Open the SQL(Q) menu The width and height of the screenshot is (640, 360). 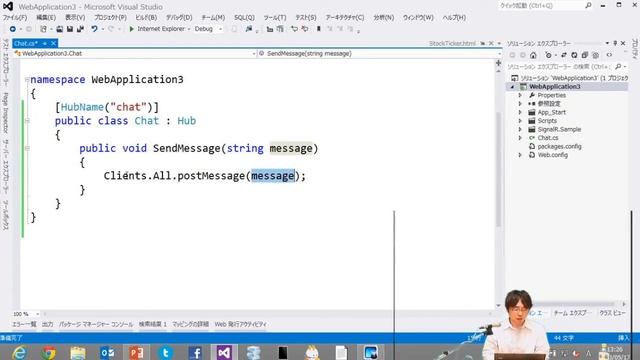pos(244,18)
